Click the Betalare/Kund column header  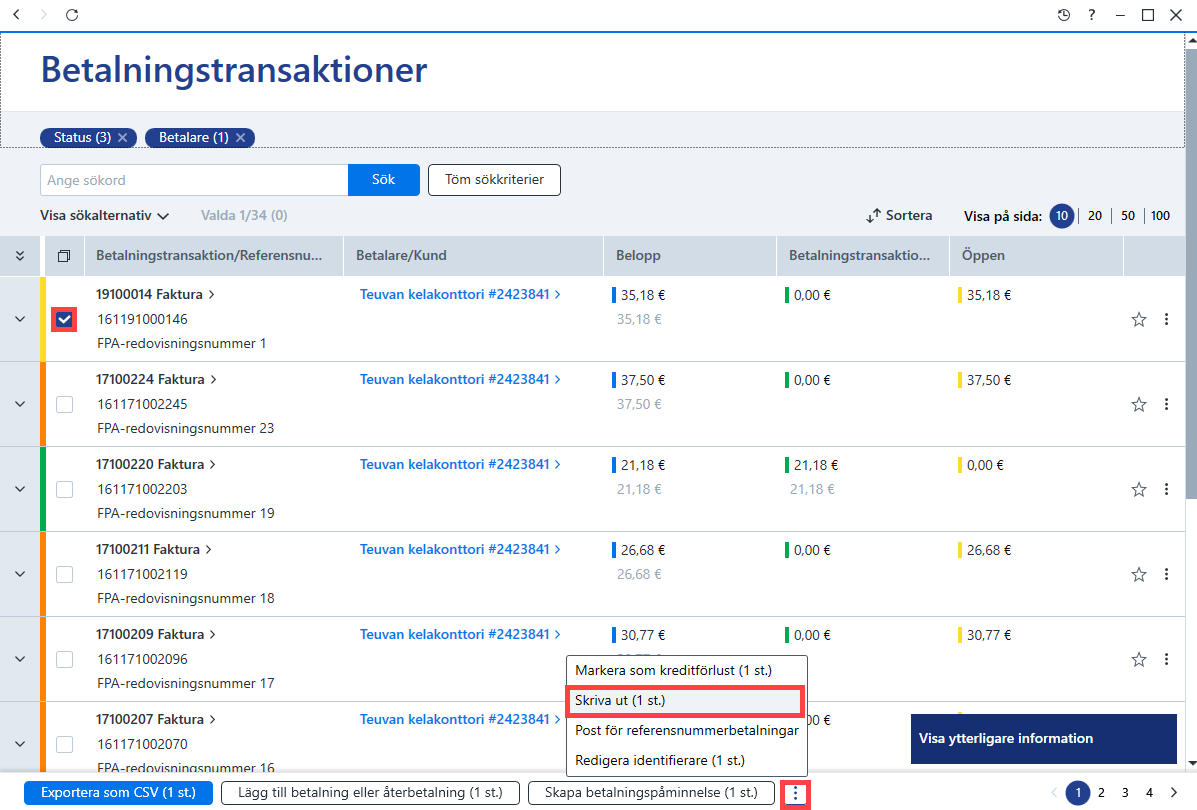click(x=473, y=256)
